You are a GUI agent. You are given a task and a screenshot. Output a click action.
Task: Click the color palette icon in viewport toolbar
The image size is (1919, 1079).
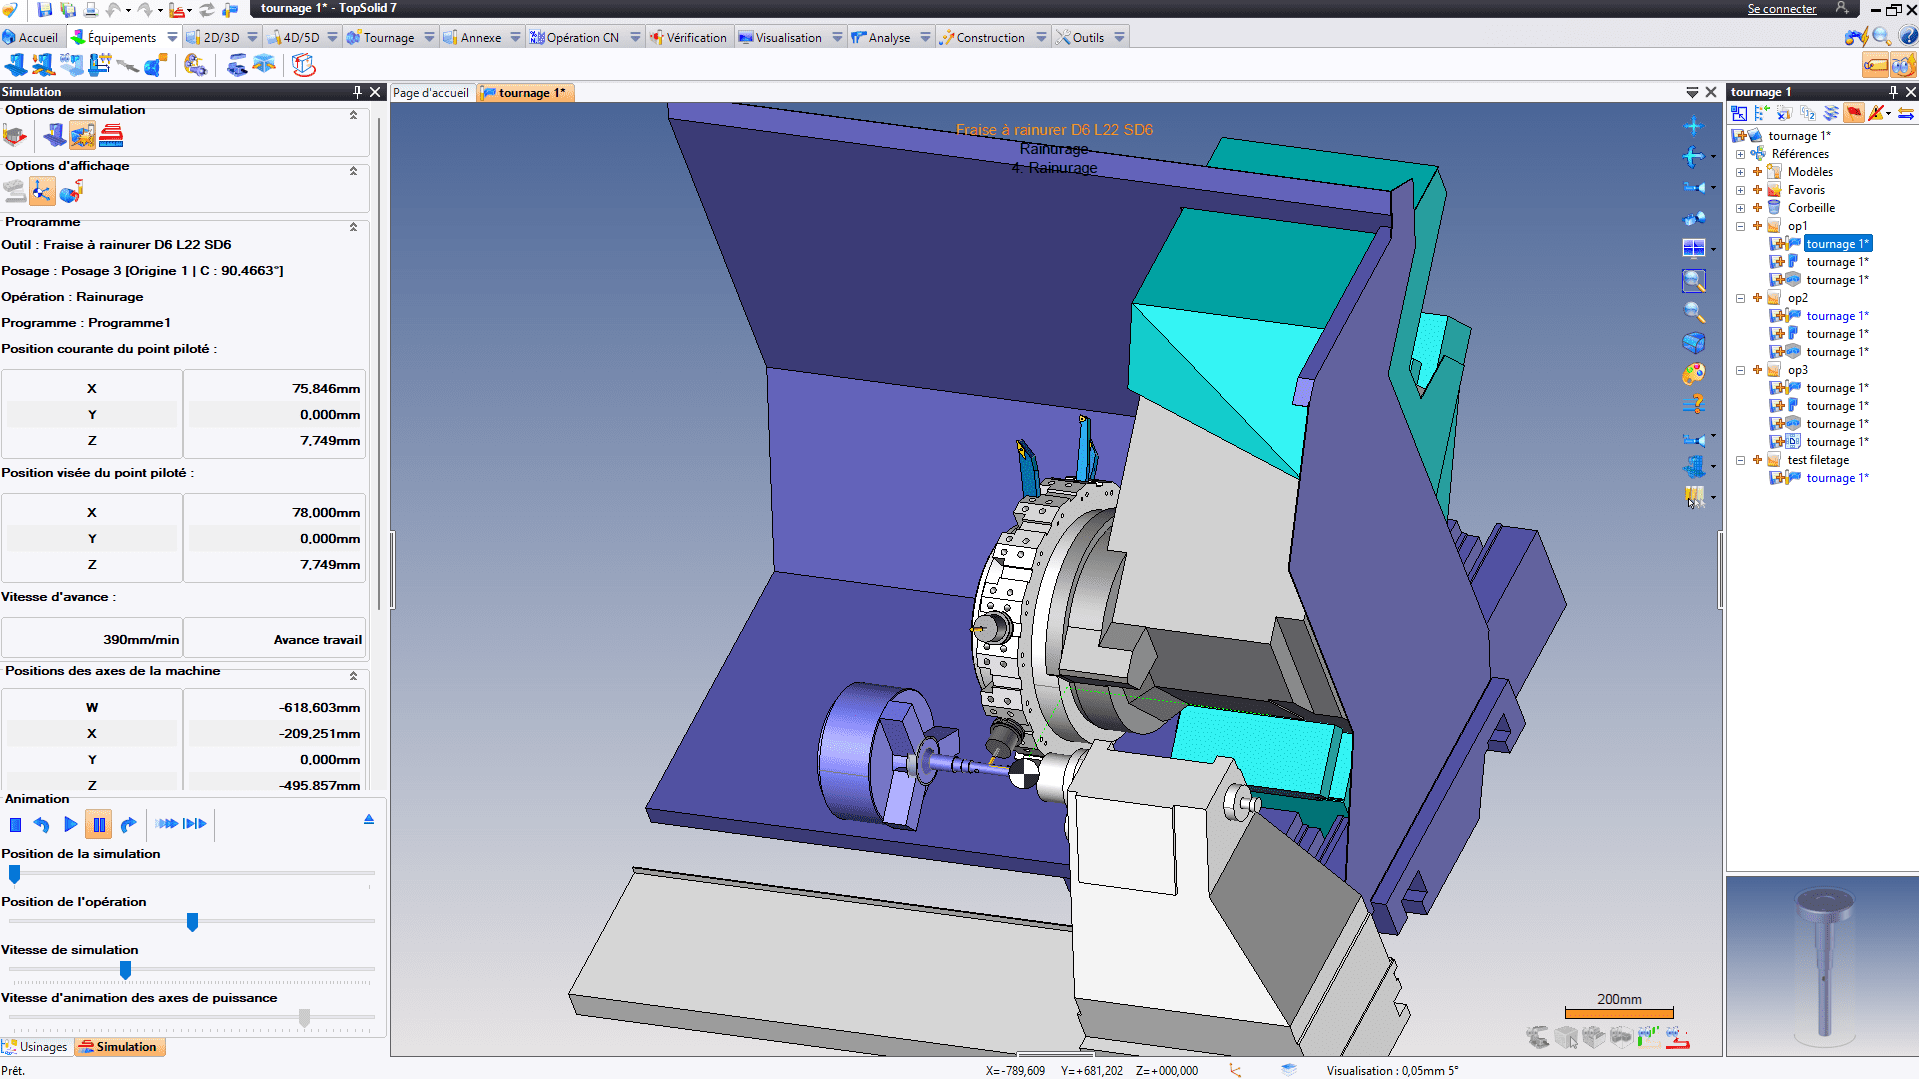1693,374
